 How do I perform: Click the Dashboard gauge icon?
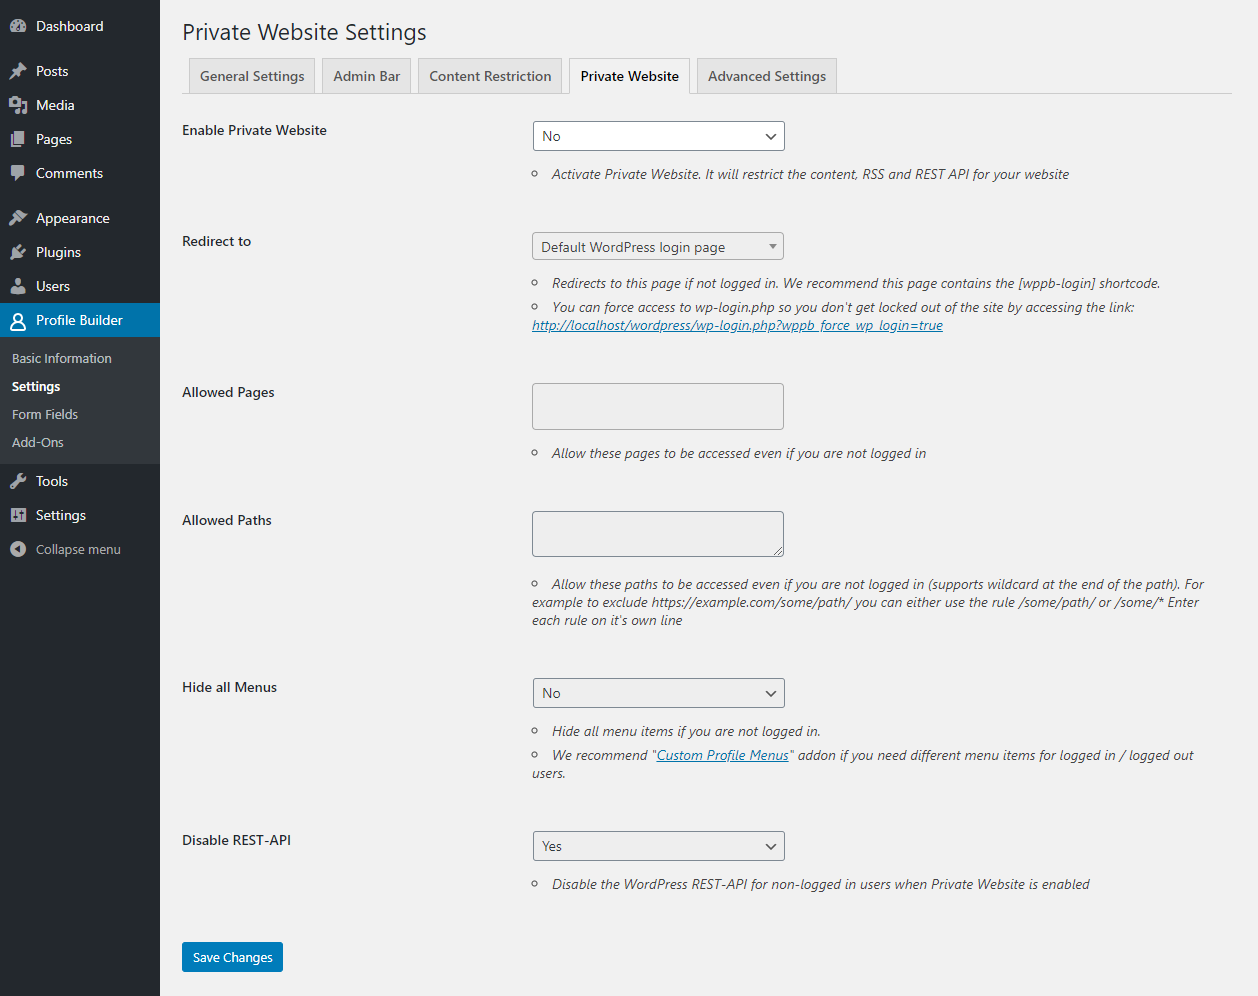click(x=18, y=26)
